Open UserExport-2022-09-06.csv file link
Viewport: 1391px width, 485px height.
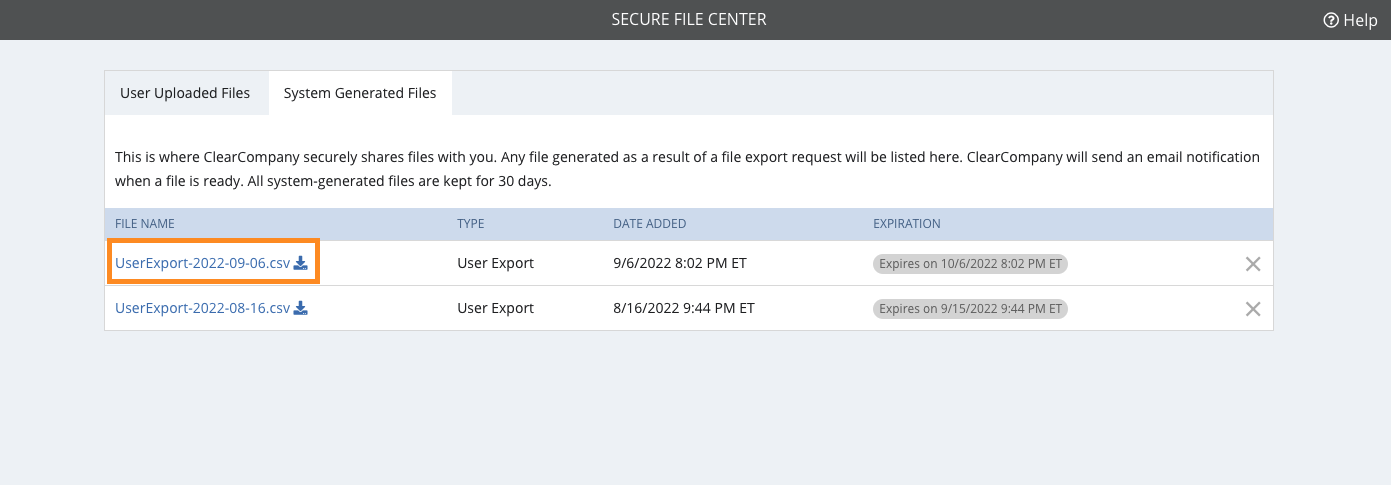point(202,264)
